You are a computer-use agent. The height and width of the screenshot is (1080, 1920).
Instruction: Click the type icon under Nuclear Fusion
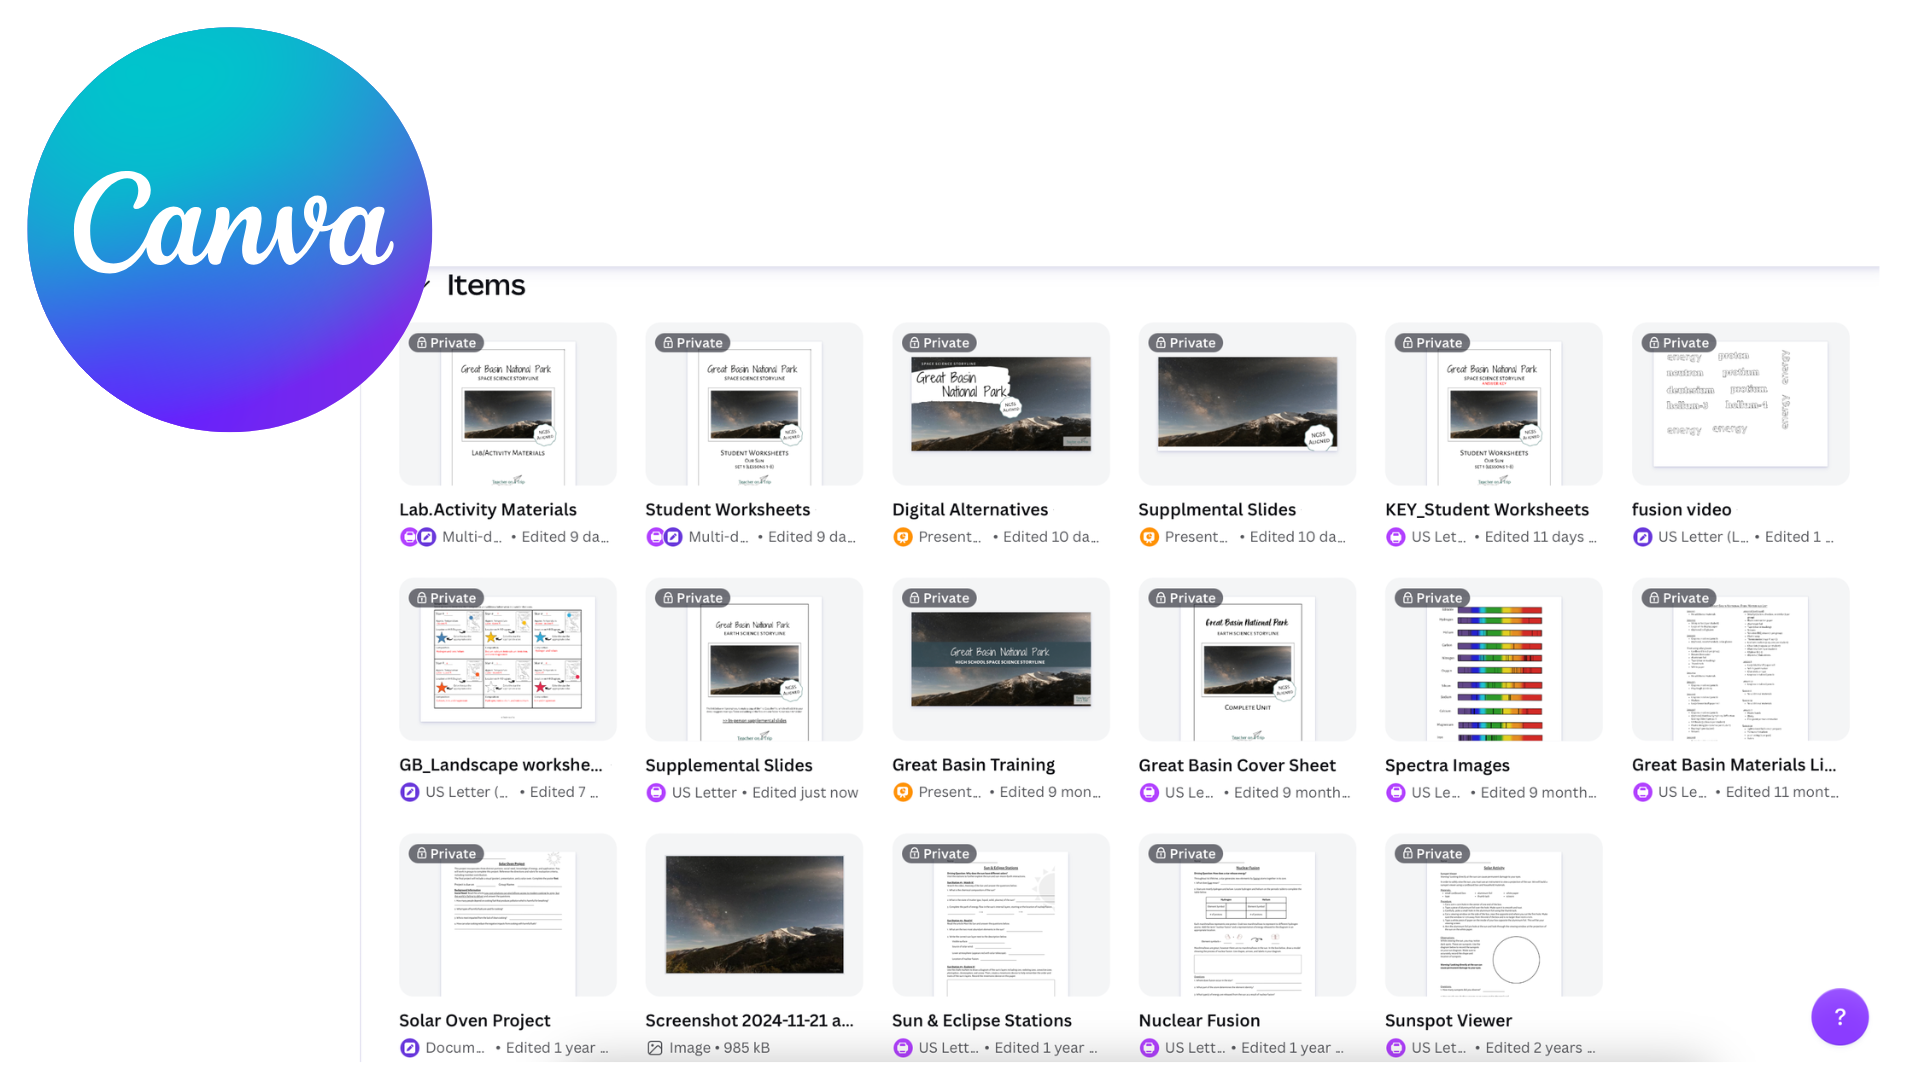(x=1149, y=1048)
